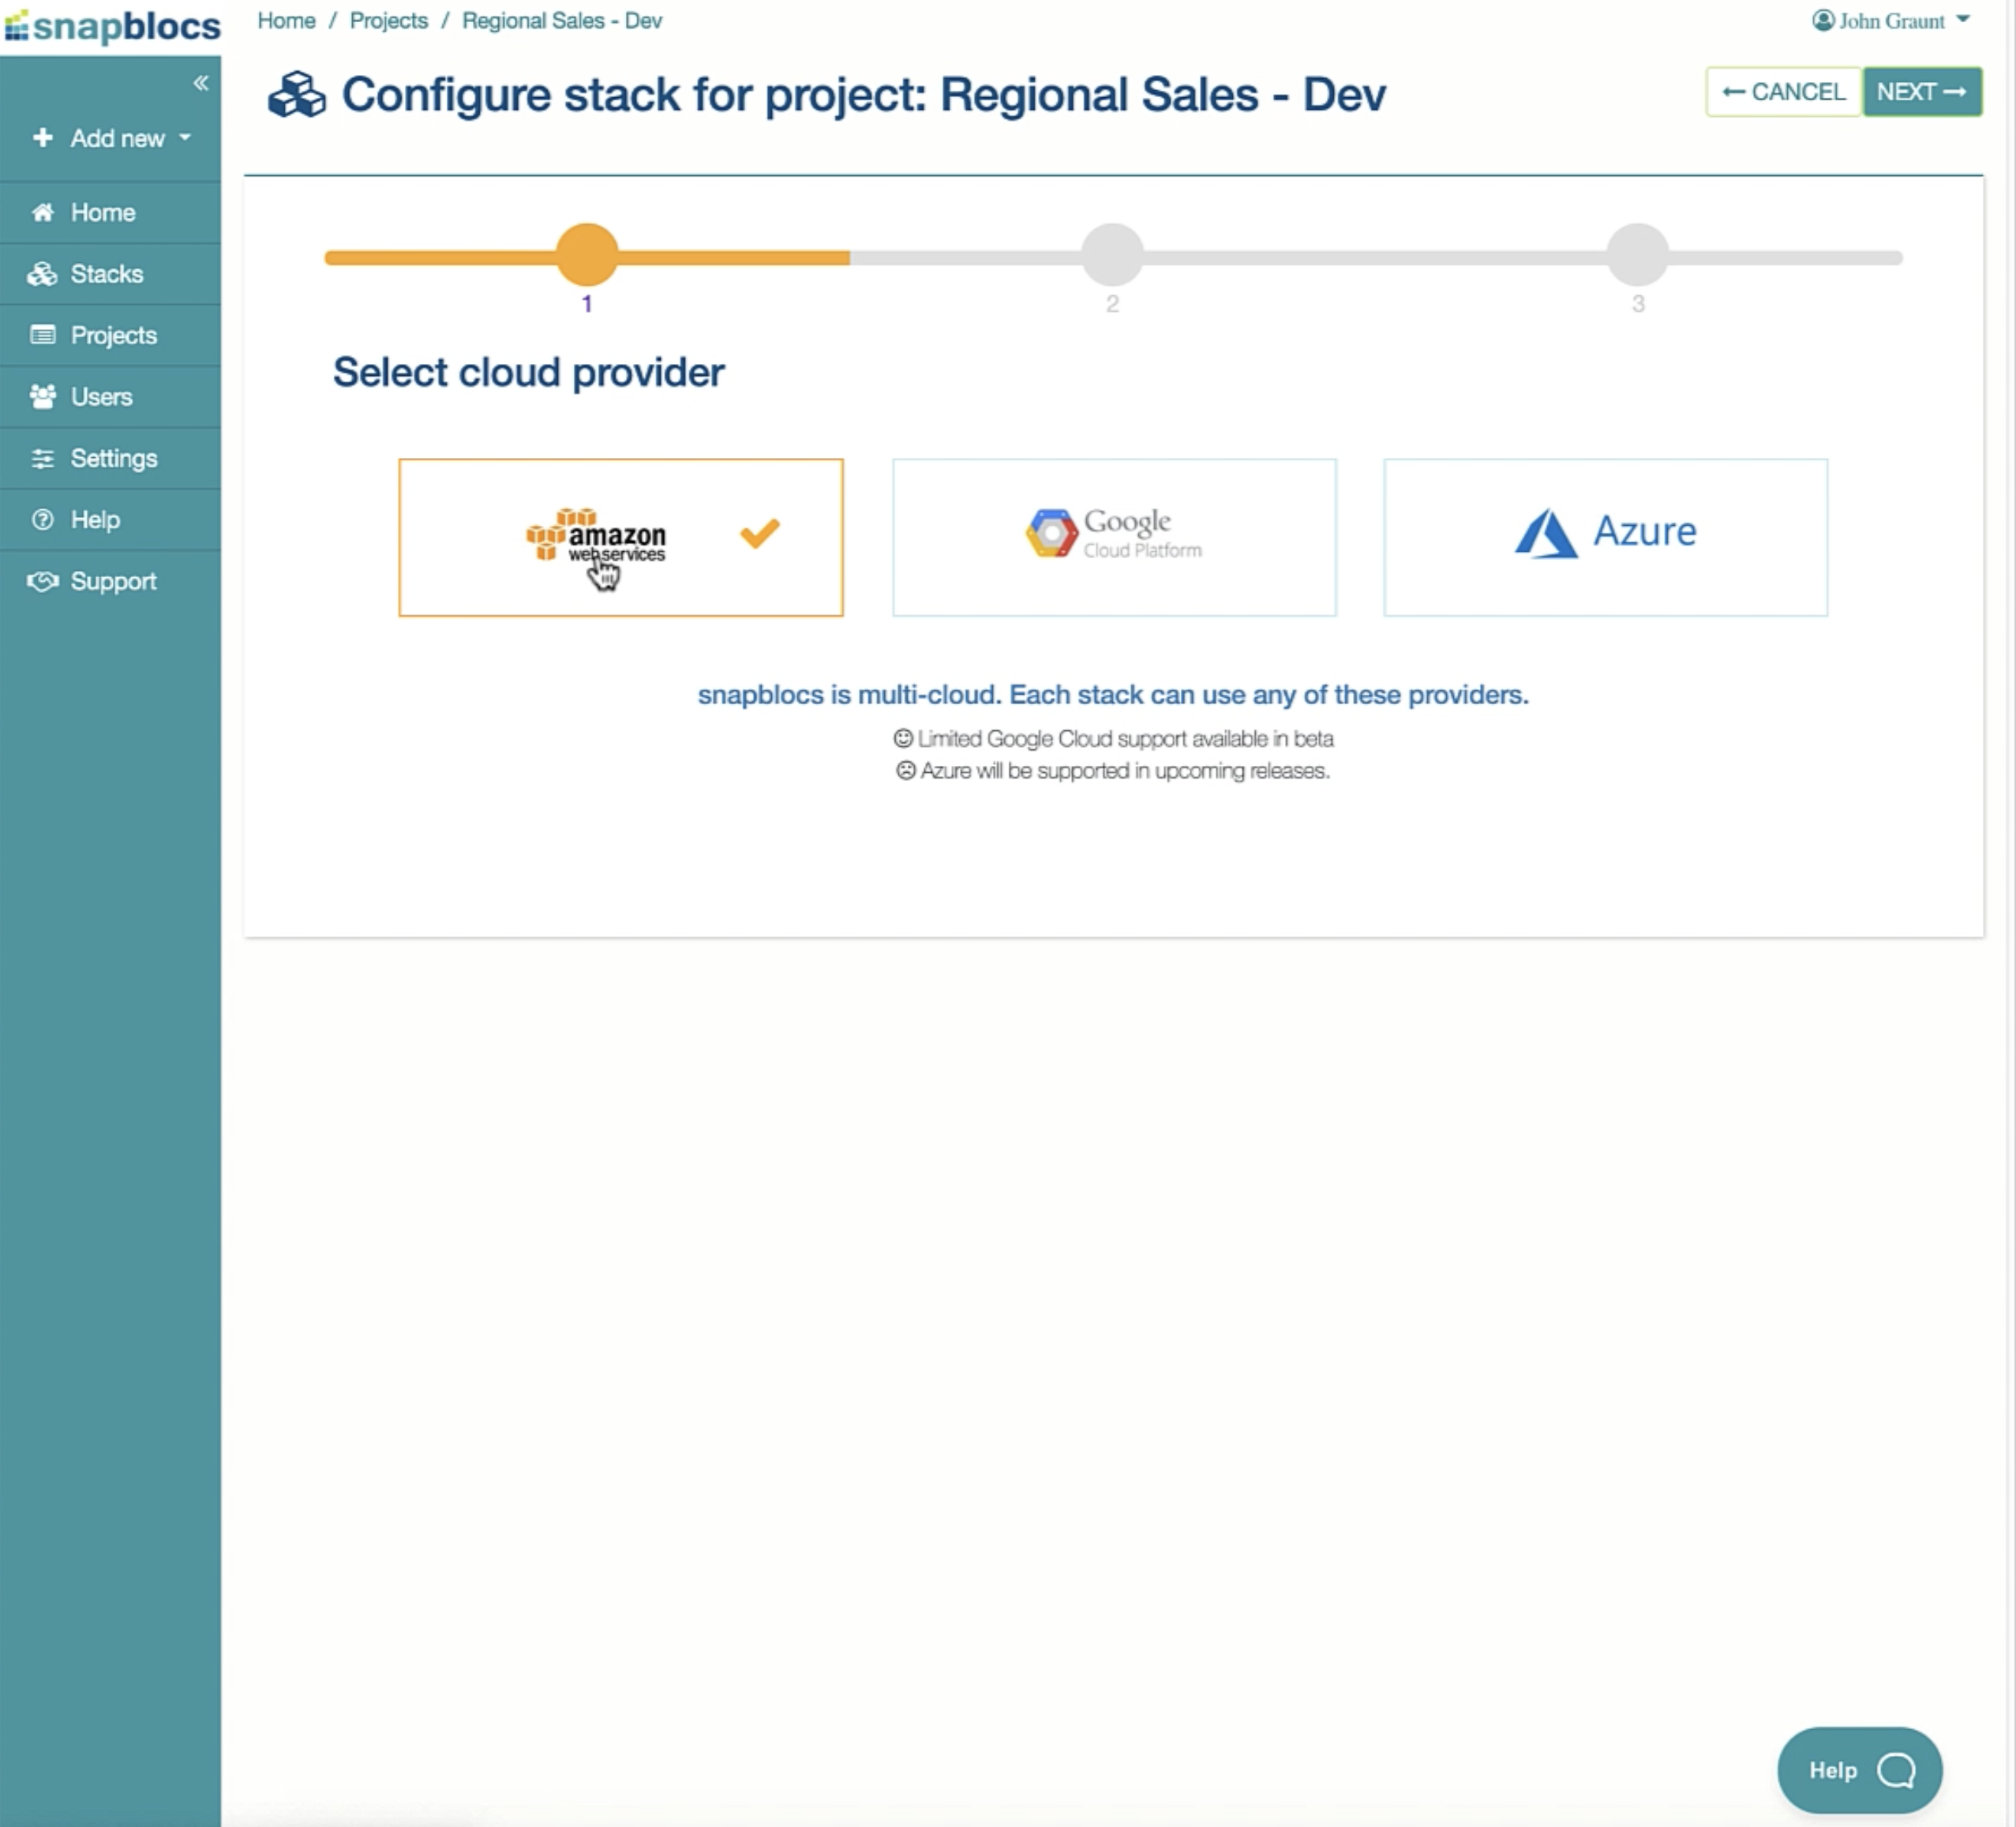Click the snapblocs logo

click(x=112, y=26)
